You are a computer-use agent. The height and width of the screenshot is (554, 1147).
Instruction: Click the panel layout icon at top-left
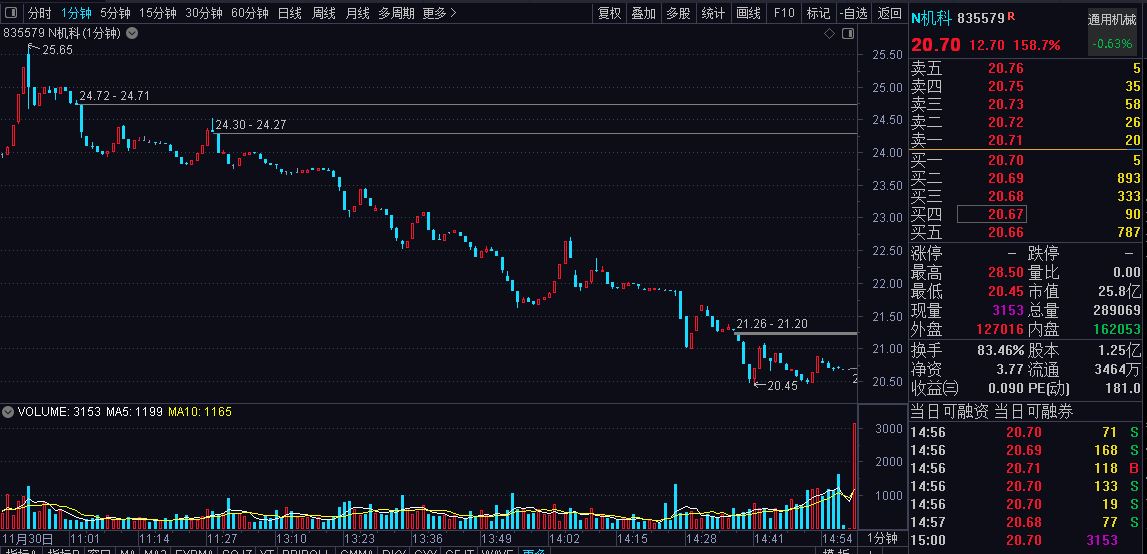[x=10, y=13]
